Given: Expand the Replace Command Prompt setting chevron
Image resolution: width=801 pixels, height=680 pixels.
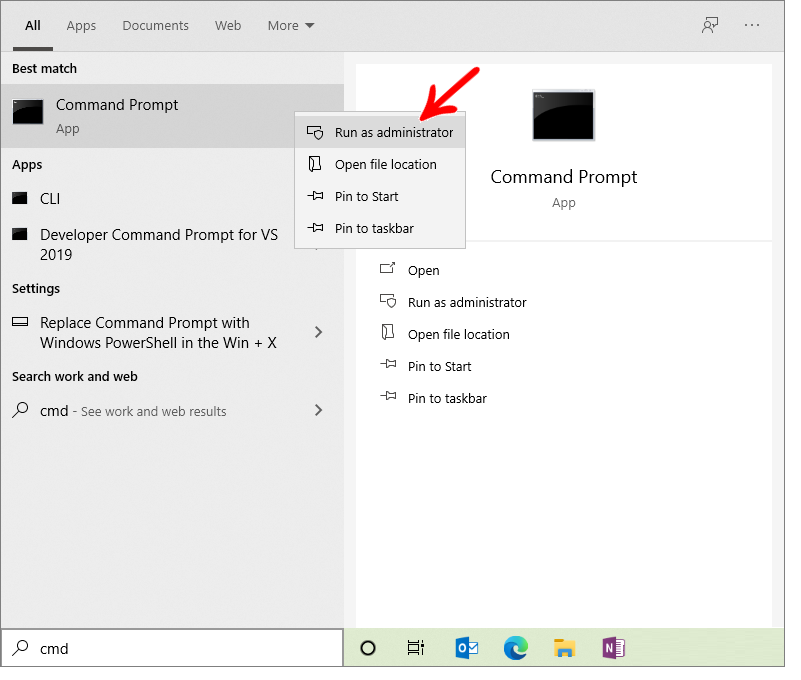Looking at the screenshot, I should pos(319,333).
